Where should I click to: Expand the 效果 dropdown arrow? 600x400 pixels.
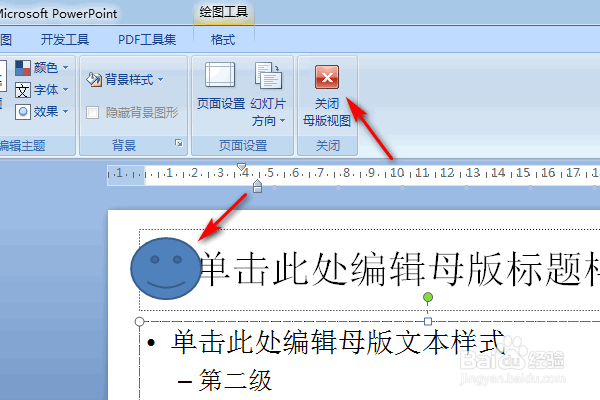(x=65, y=111)
